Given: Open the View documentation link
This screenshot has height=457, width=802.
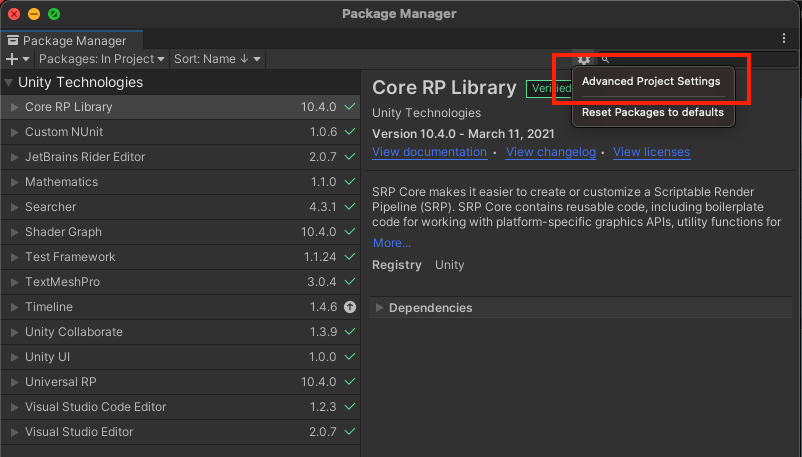Looking at the screenshot, I should click(x=429, y=152).
